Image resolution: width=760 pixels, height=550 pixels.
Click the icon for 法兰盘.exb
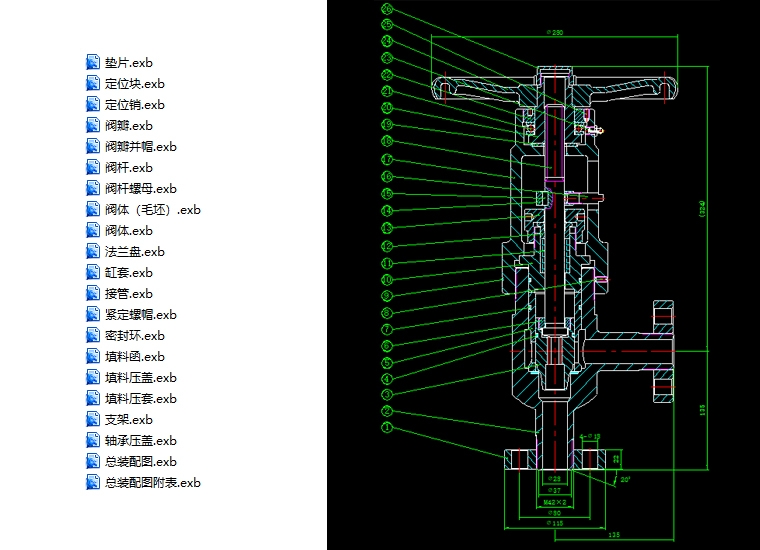click(x=93, y=252)
